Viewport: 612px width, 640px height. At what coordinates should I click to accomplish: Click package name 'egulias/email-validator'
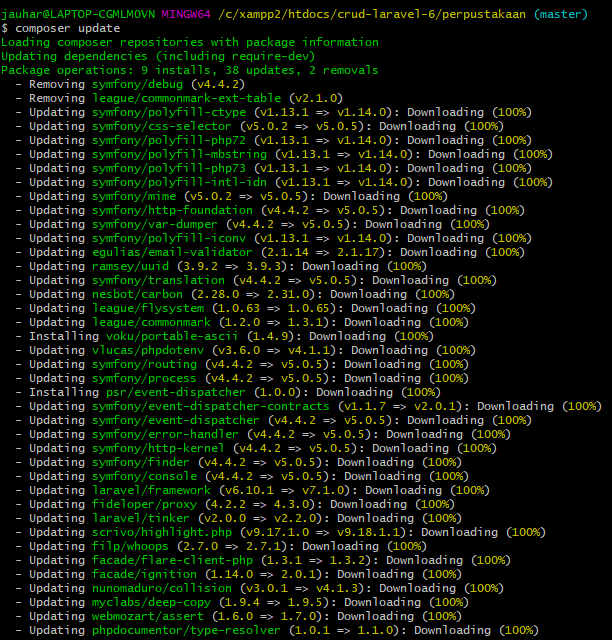click(x=172, y=252)
